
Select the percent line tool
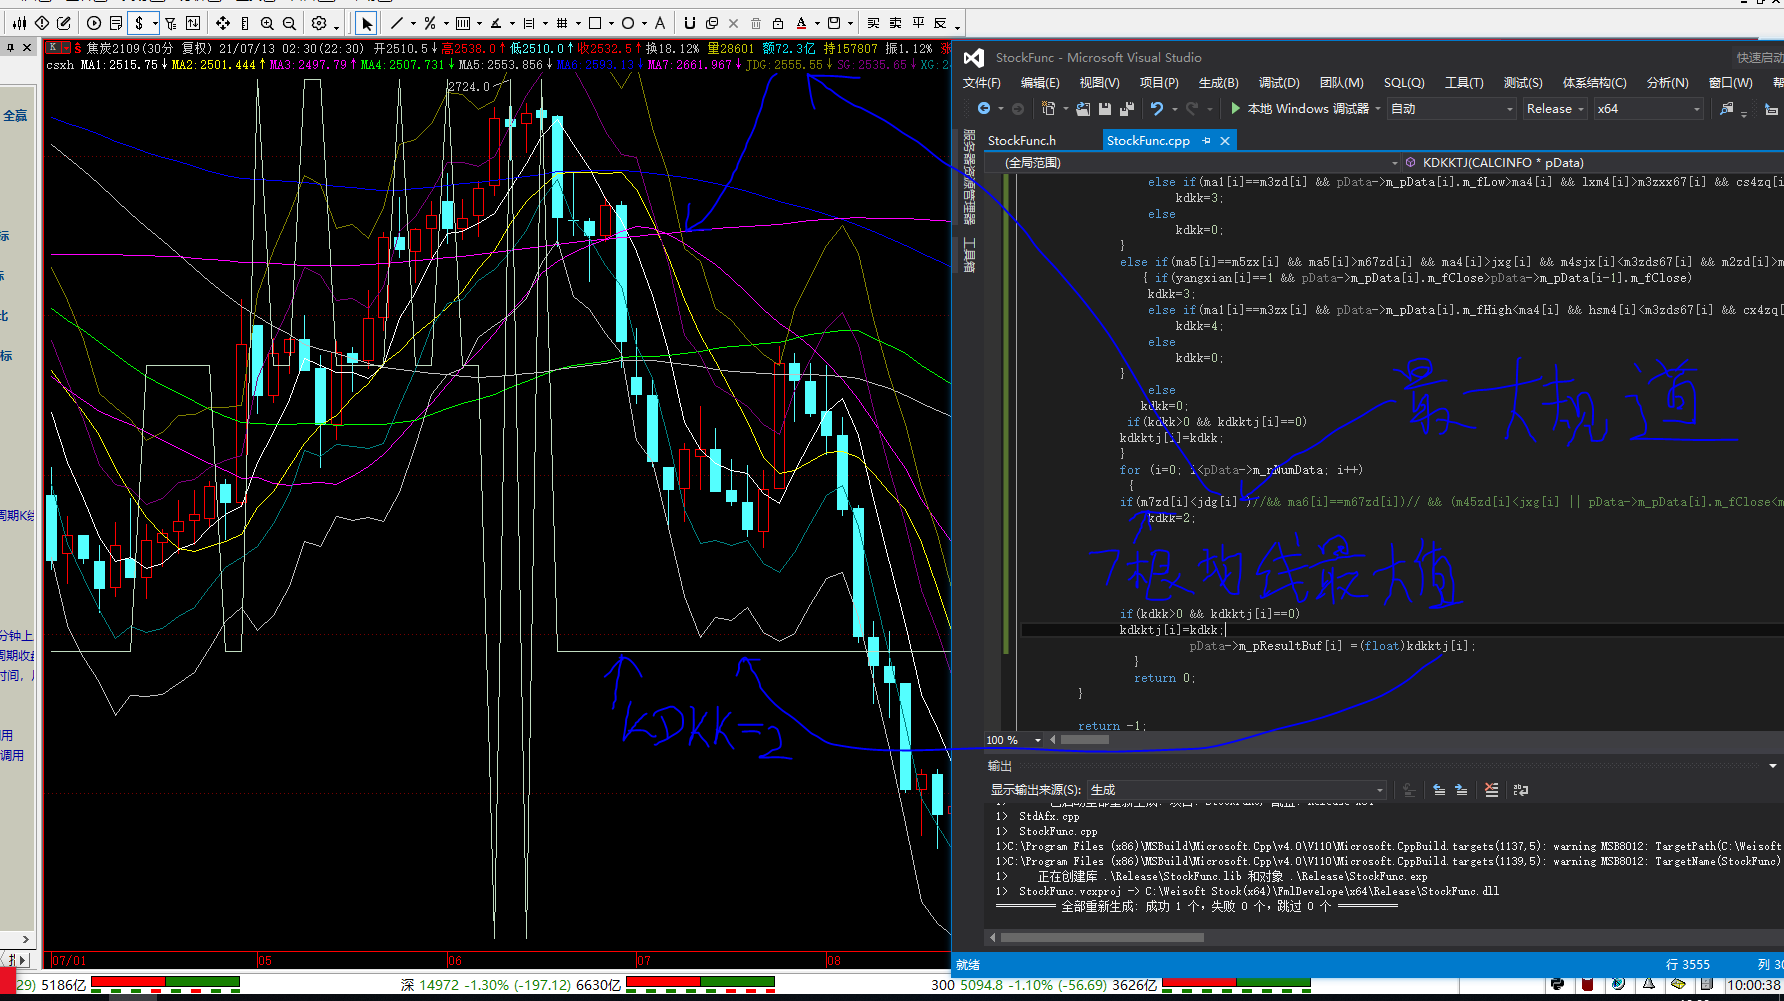430,23
